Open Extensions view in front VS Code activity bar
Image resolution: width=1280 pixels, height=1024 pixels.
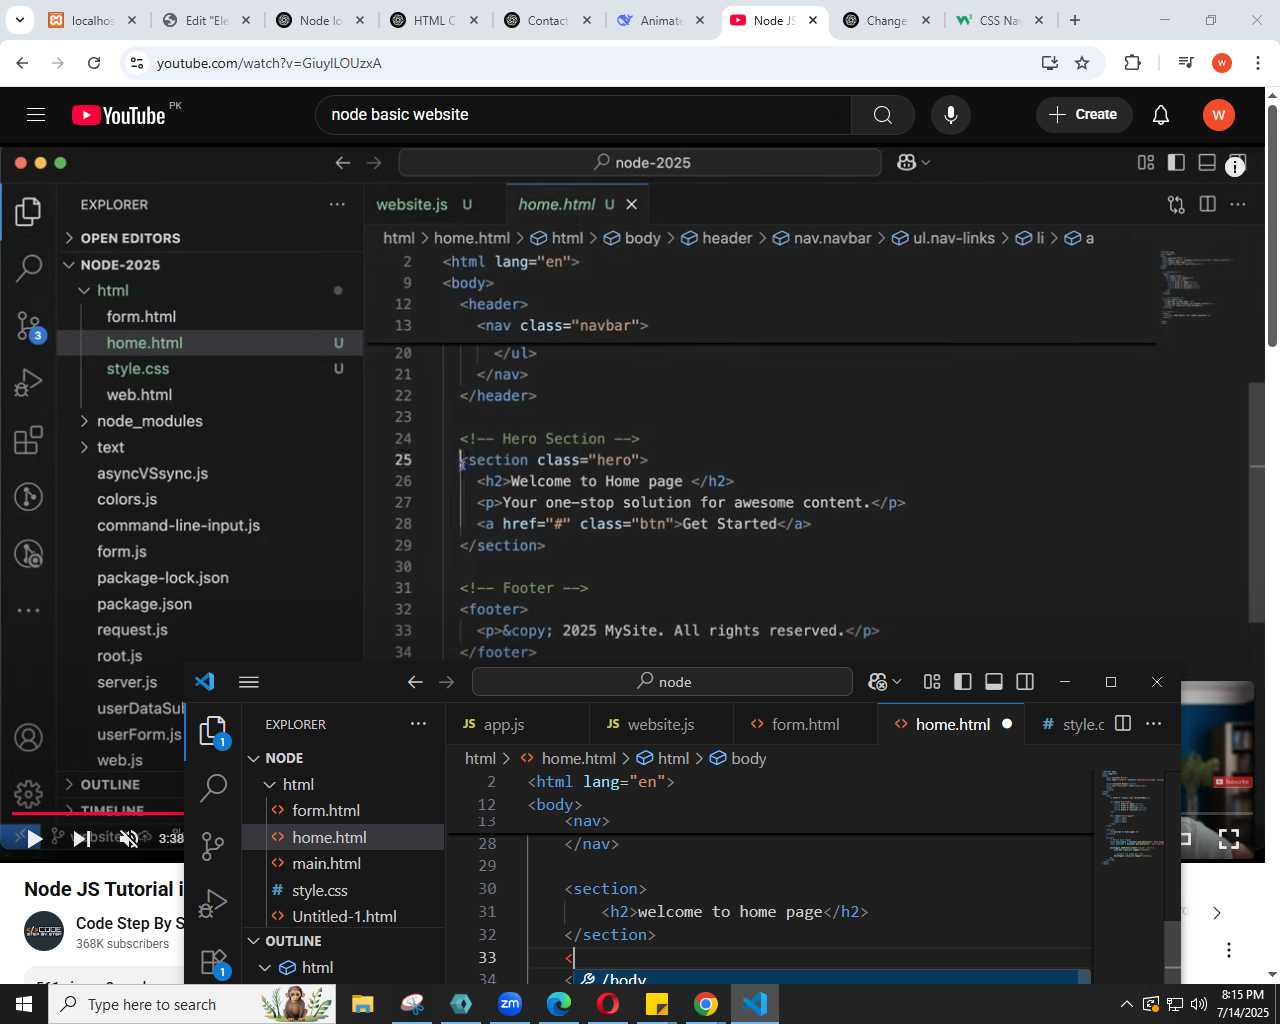click(213, 962)
